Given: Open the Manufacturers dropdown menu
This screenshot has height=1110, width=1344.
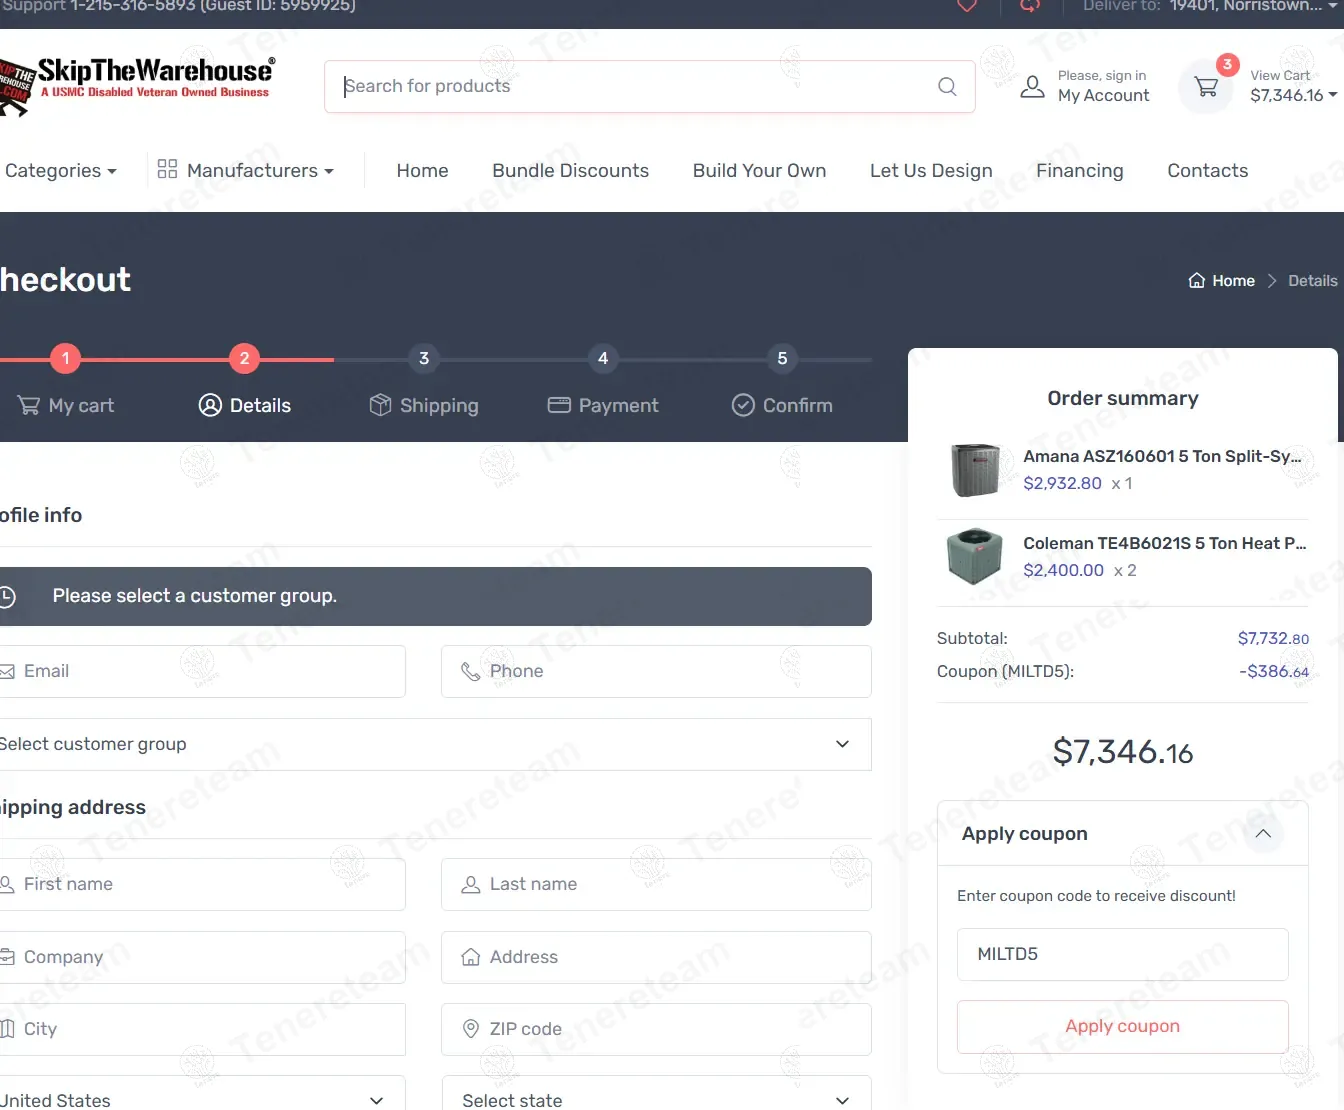Looking at the screenshot, I should coord(246,171).
